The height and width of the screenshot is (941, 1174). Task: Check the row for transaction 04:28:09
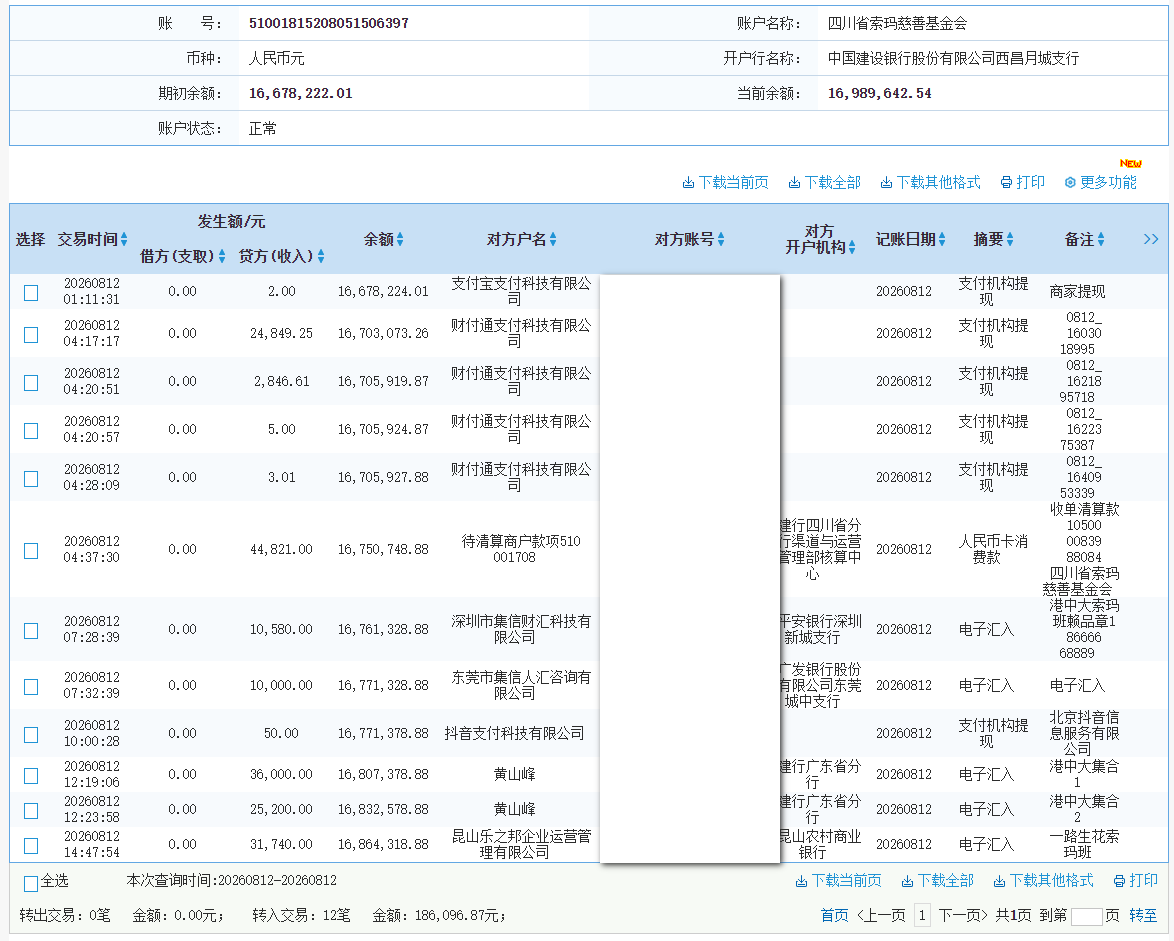(31, 478)
